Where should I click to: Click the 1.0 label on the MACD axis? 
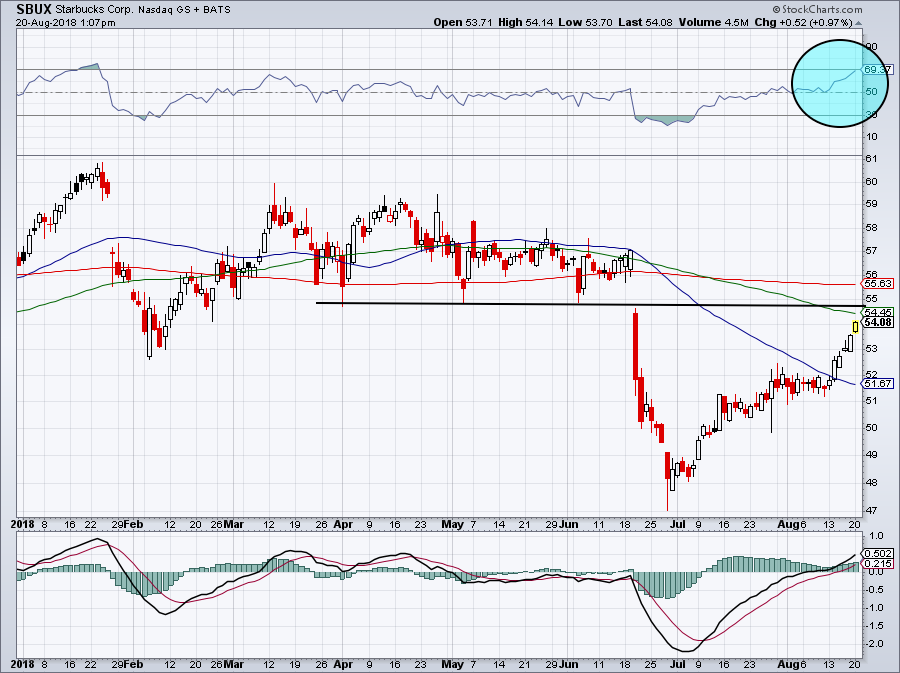click(x=877, y=535)
